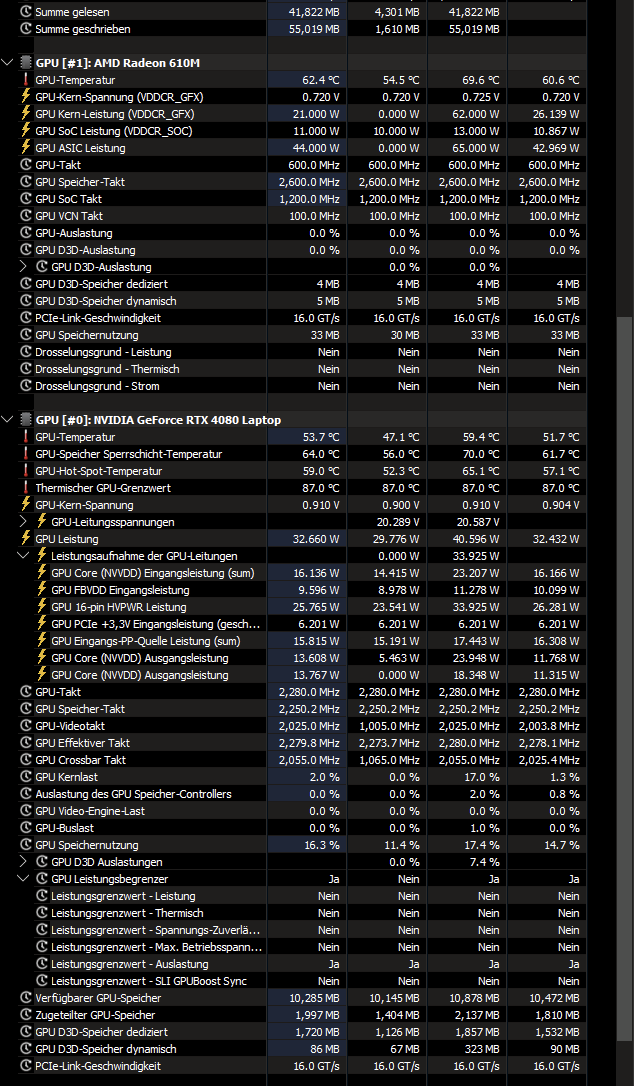Screen dimensions: 634x1086
Task: Collapse the GPU [#0] NVIDIA GeForce RTX 4080 section
Action: 8,420
